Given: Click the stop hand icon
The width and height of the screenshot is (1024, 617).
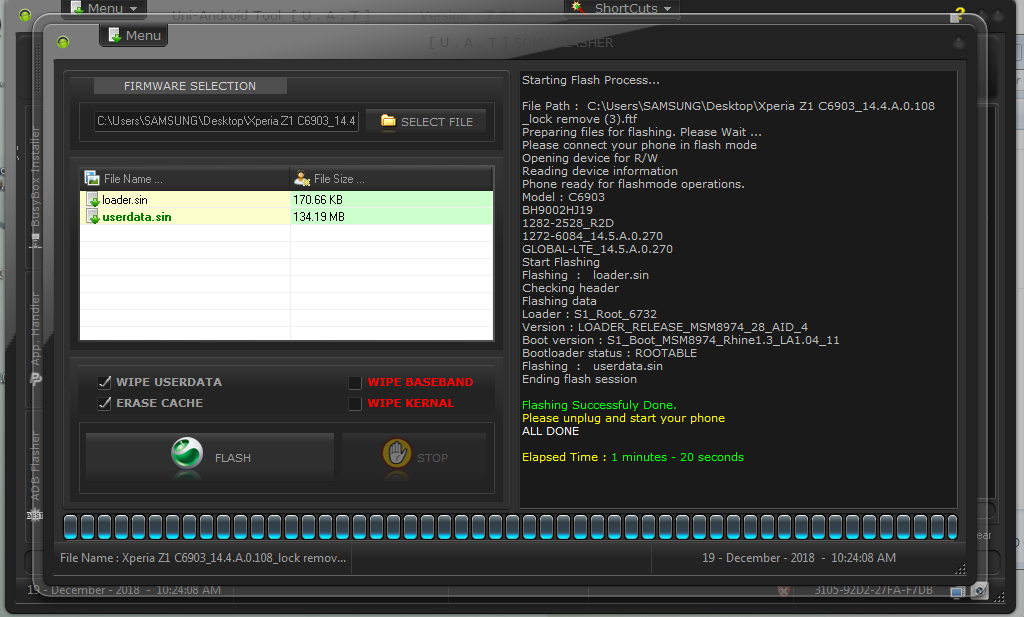Looking at the screenshot, I should click(x=396, y=452).
